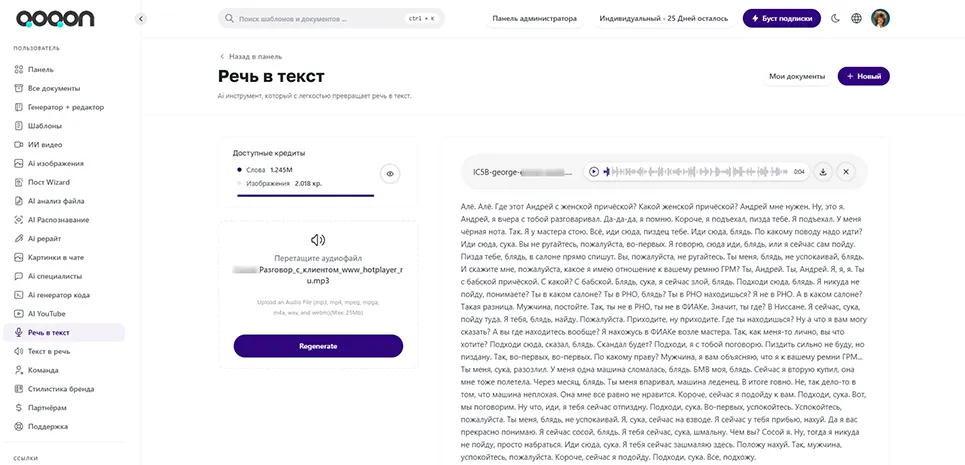Open Мои документы

click(796, 76)
